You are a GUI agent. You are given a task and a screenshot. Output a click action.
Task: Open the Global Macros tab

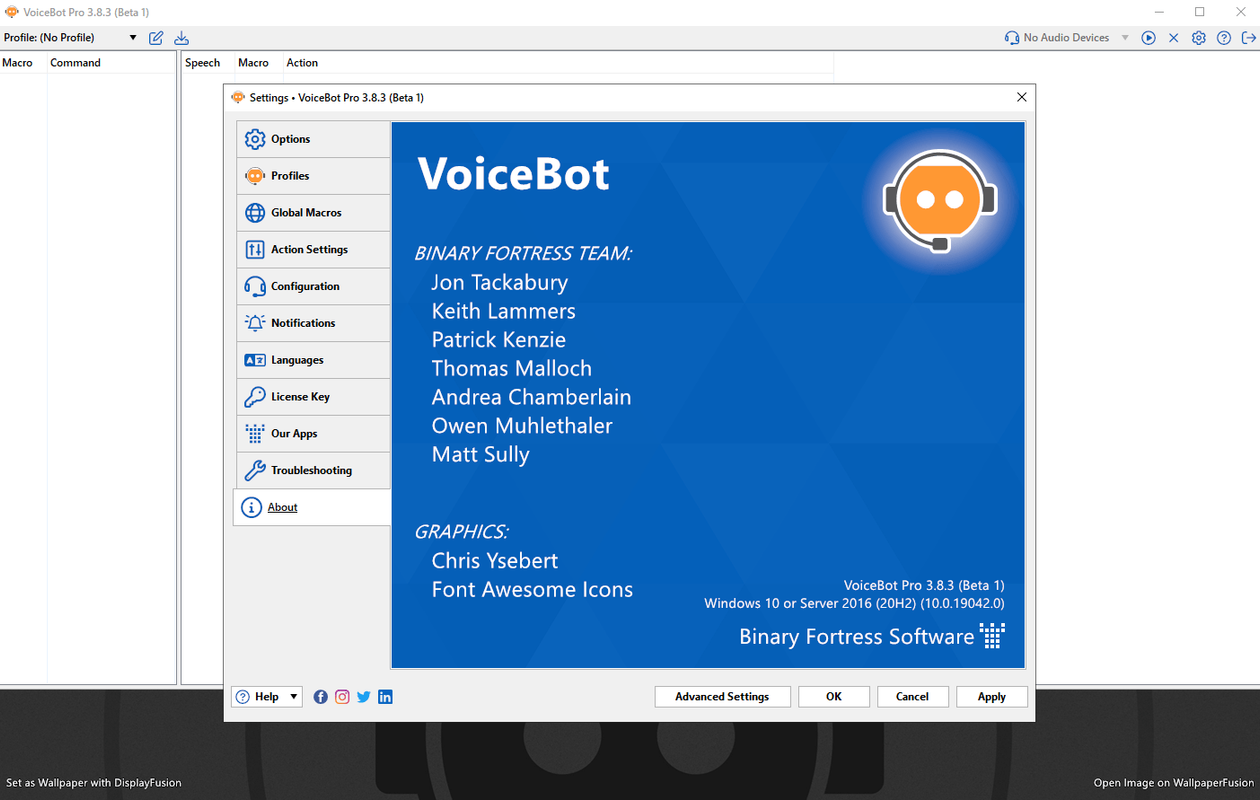[313, 213]
